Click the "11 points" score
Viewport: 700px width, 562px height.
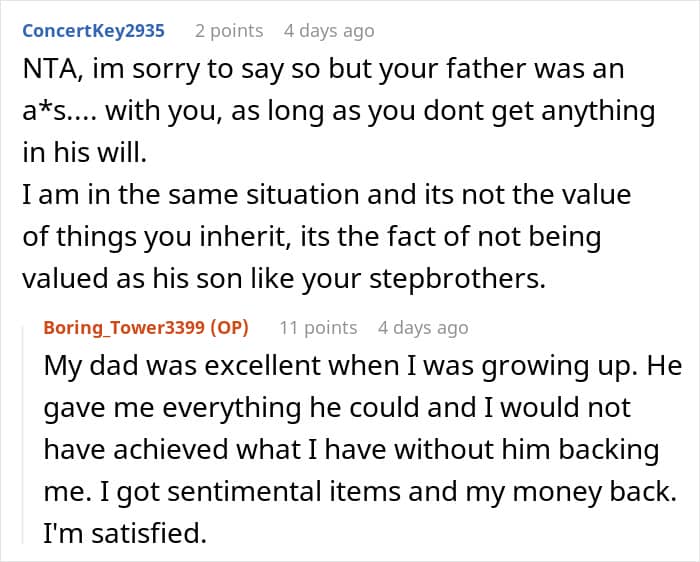coord(318,327)
